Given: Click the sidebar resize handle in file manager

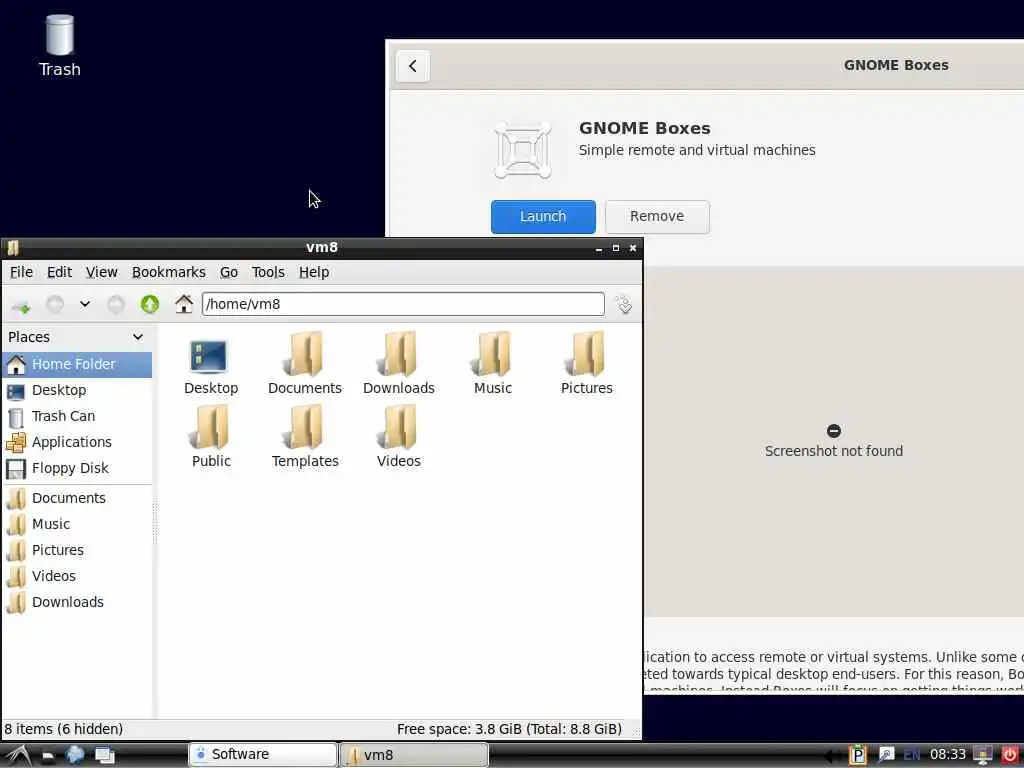Looking at the screenshot, I should tap(155, 520).
